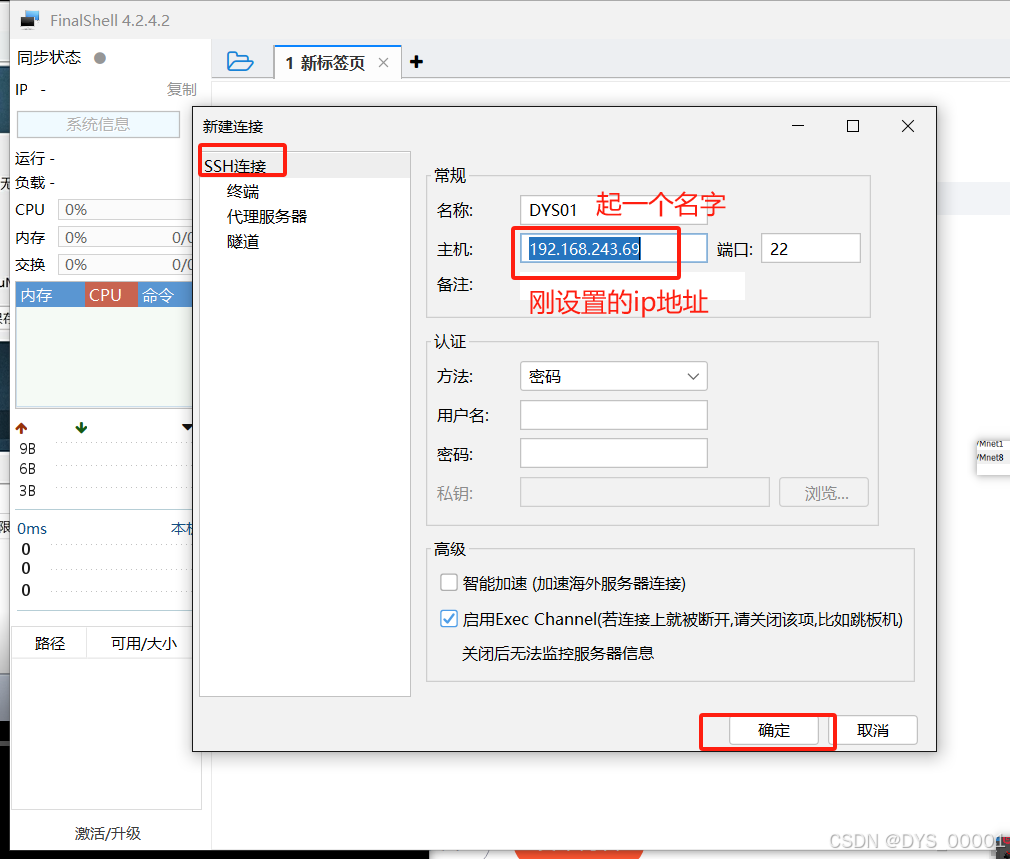Click the 备注 notes field
Image resolution: width=1010 pixels, height=859 pixels.
pos(632,285)
